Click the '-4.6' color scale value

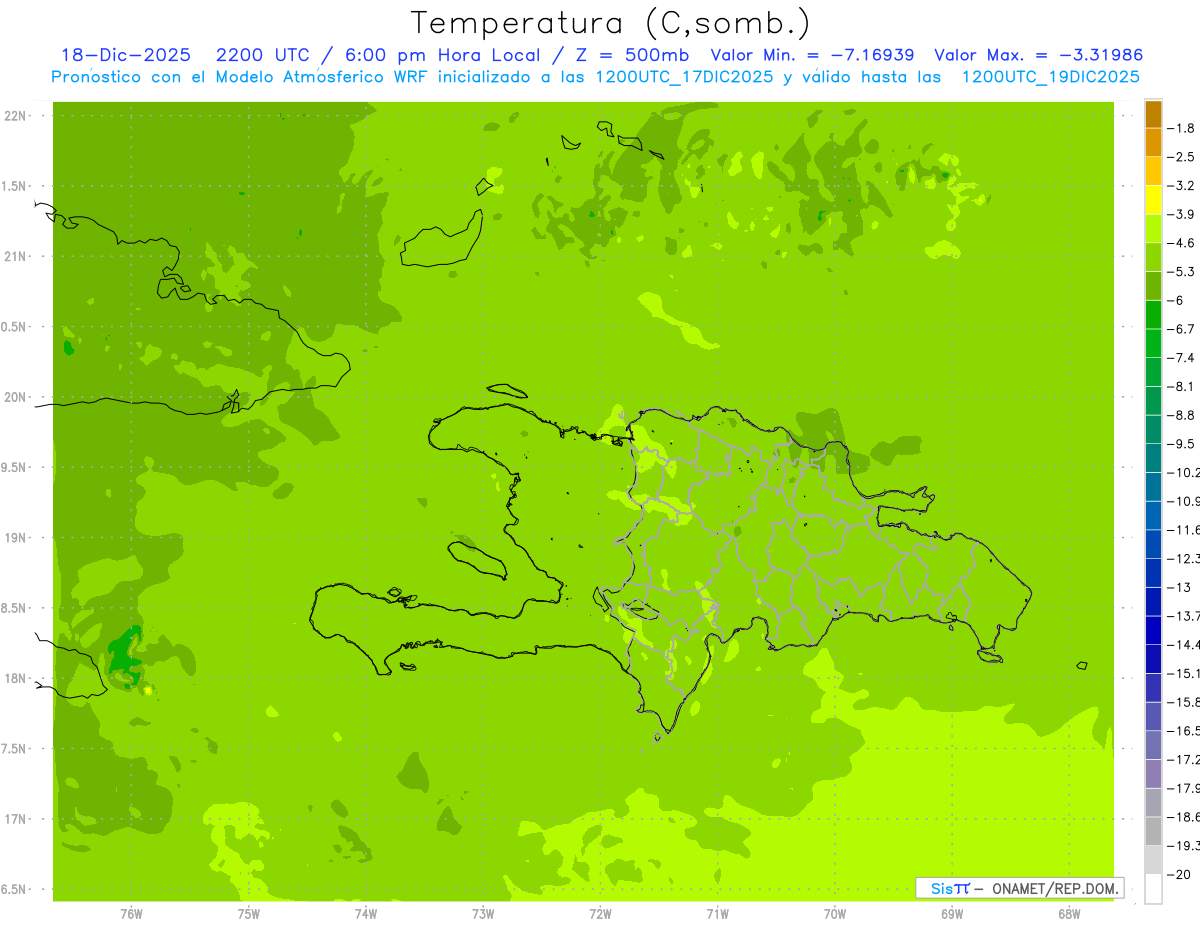pyautogui.click(x=1182, y=243)
